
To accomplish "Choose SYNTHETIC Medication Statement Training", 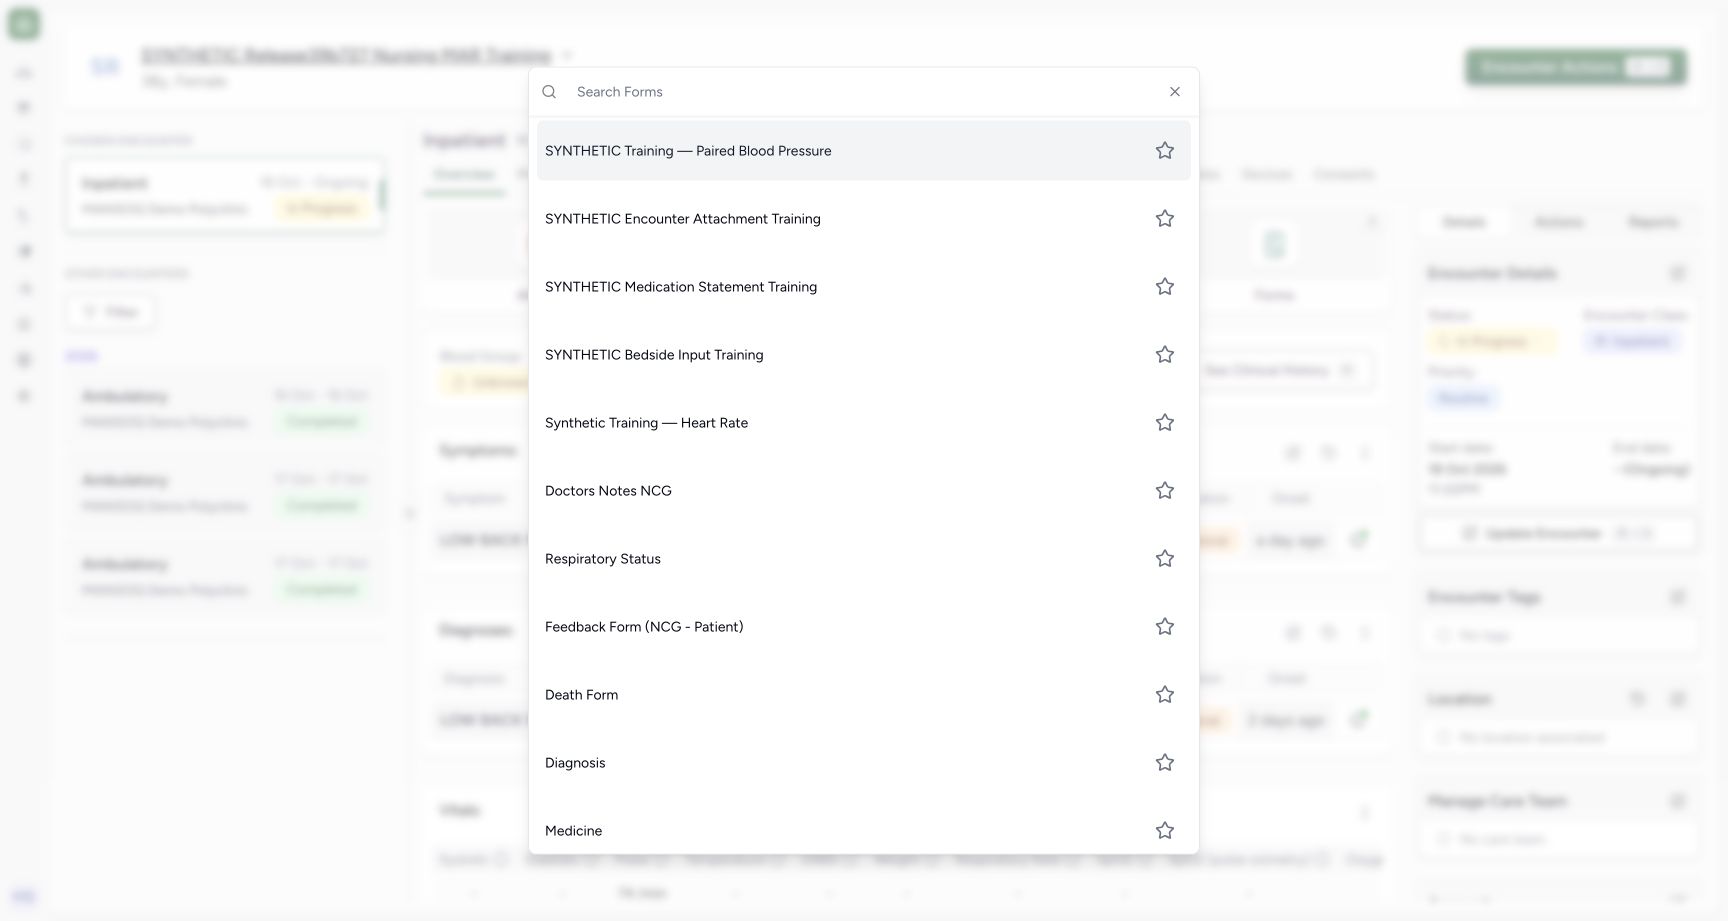I will coord(864,287).
